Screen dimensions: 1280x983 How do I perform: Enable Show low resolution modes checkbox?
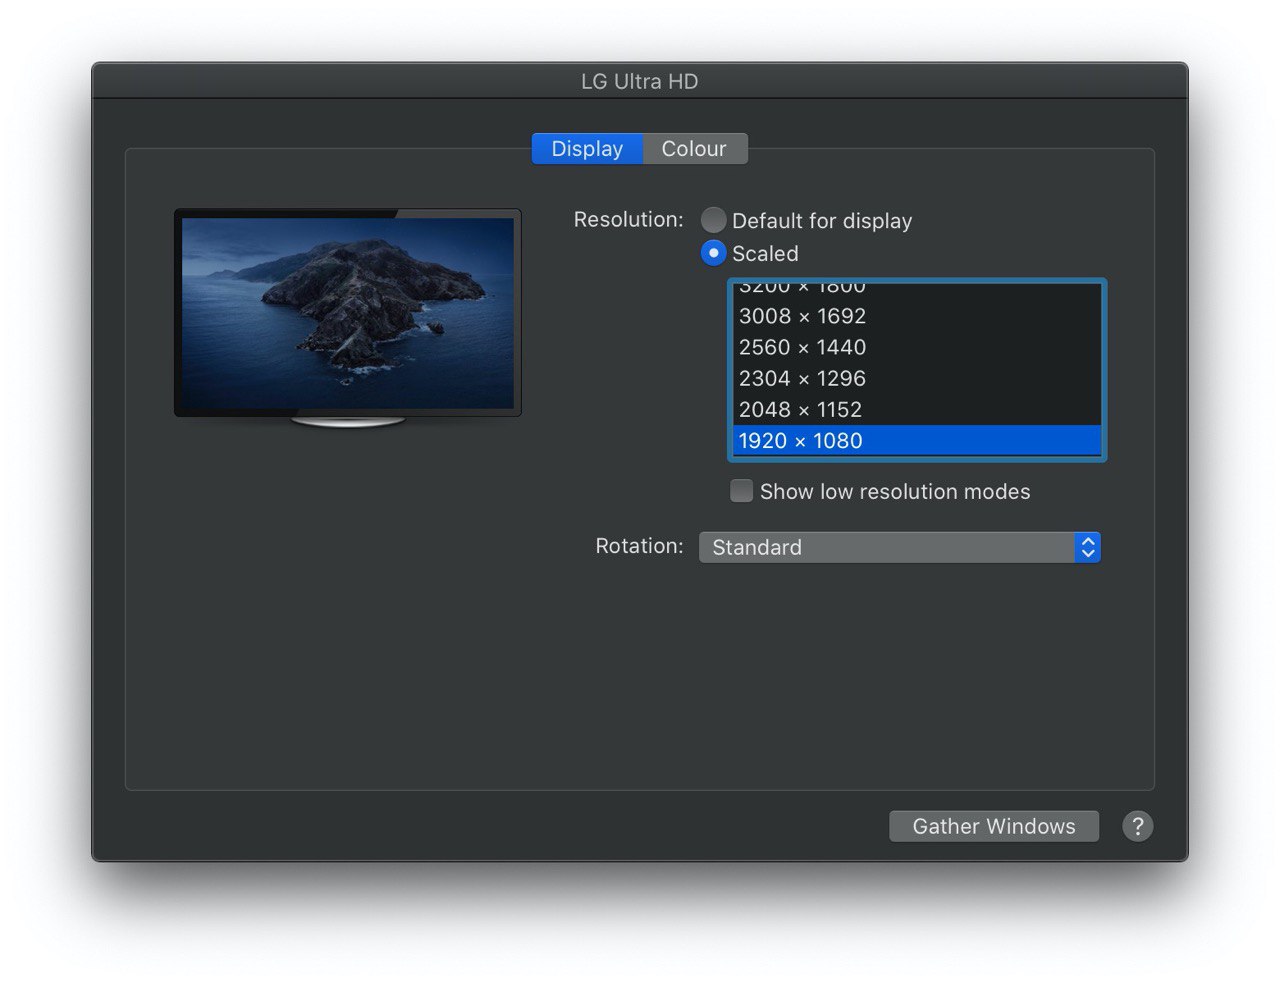coord(741,491)
